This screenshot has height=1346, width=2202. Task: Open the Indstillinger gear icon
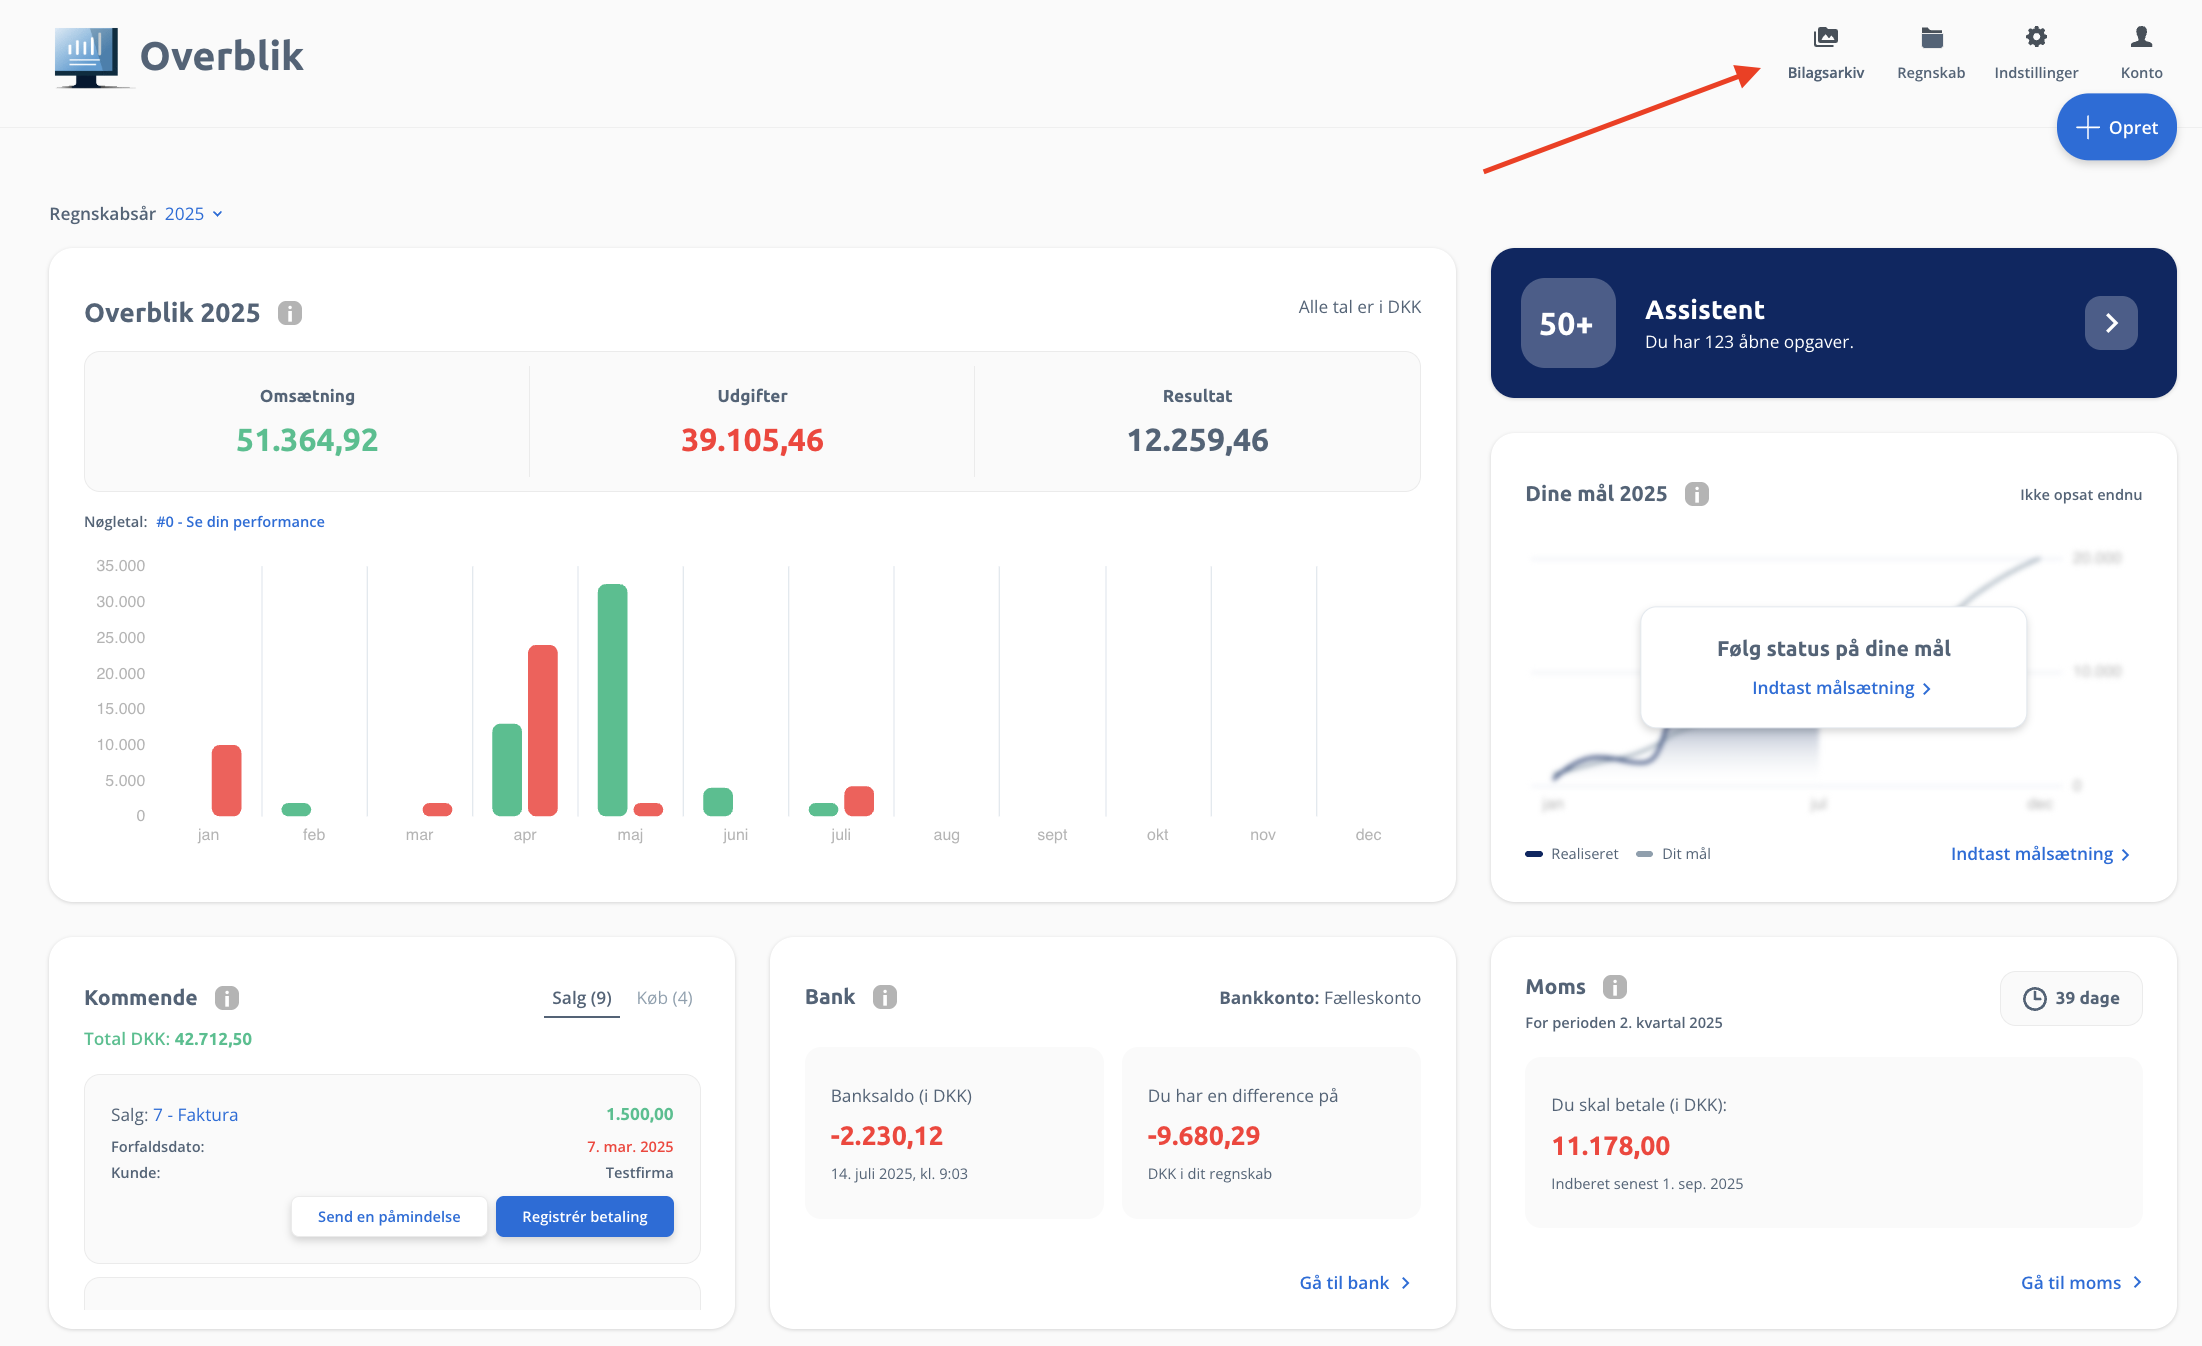[x=2036, y=38]
